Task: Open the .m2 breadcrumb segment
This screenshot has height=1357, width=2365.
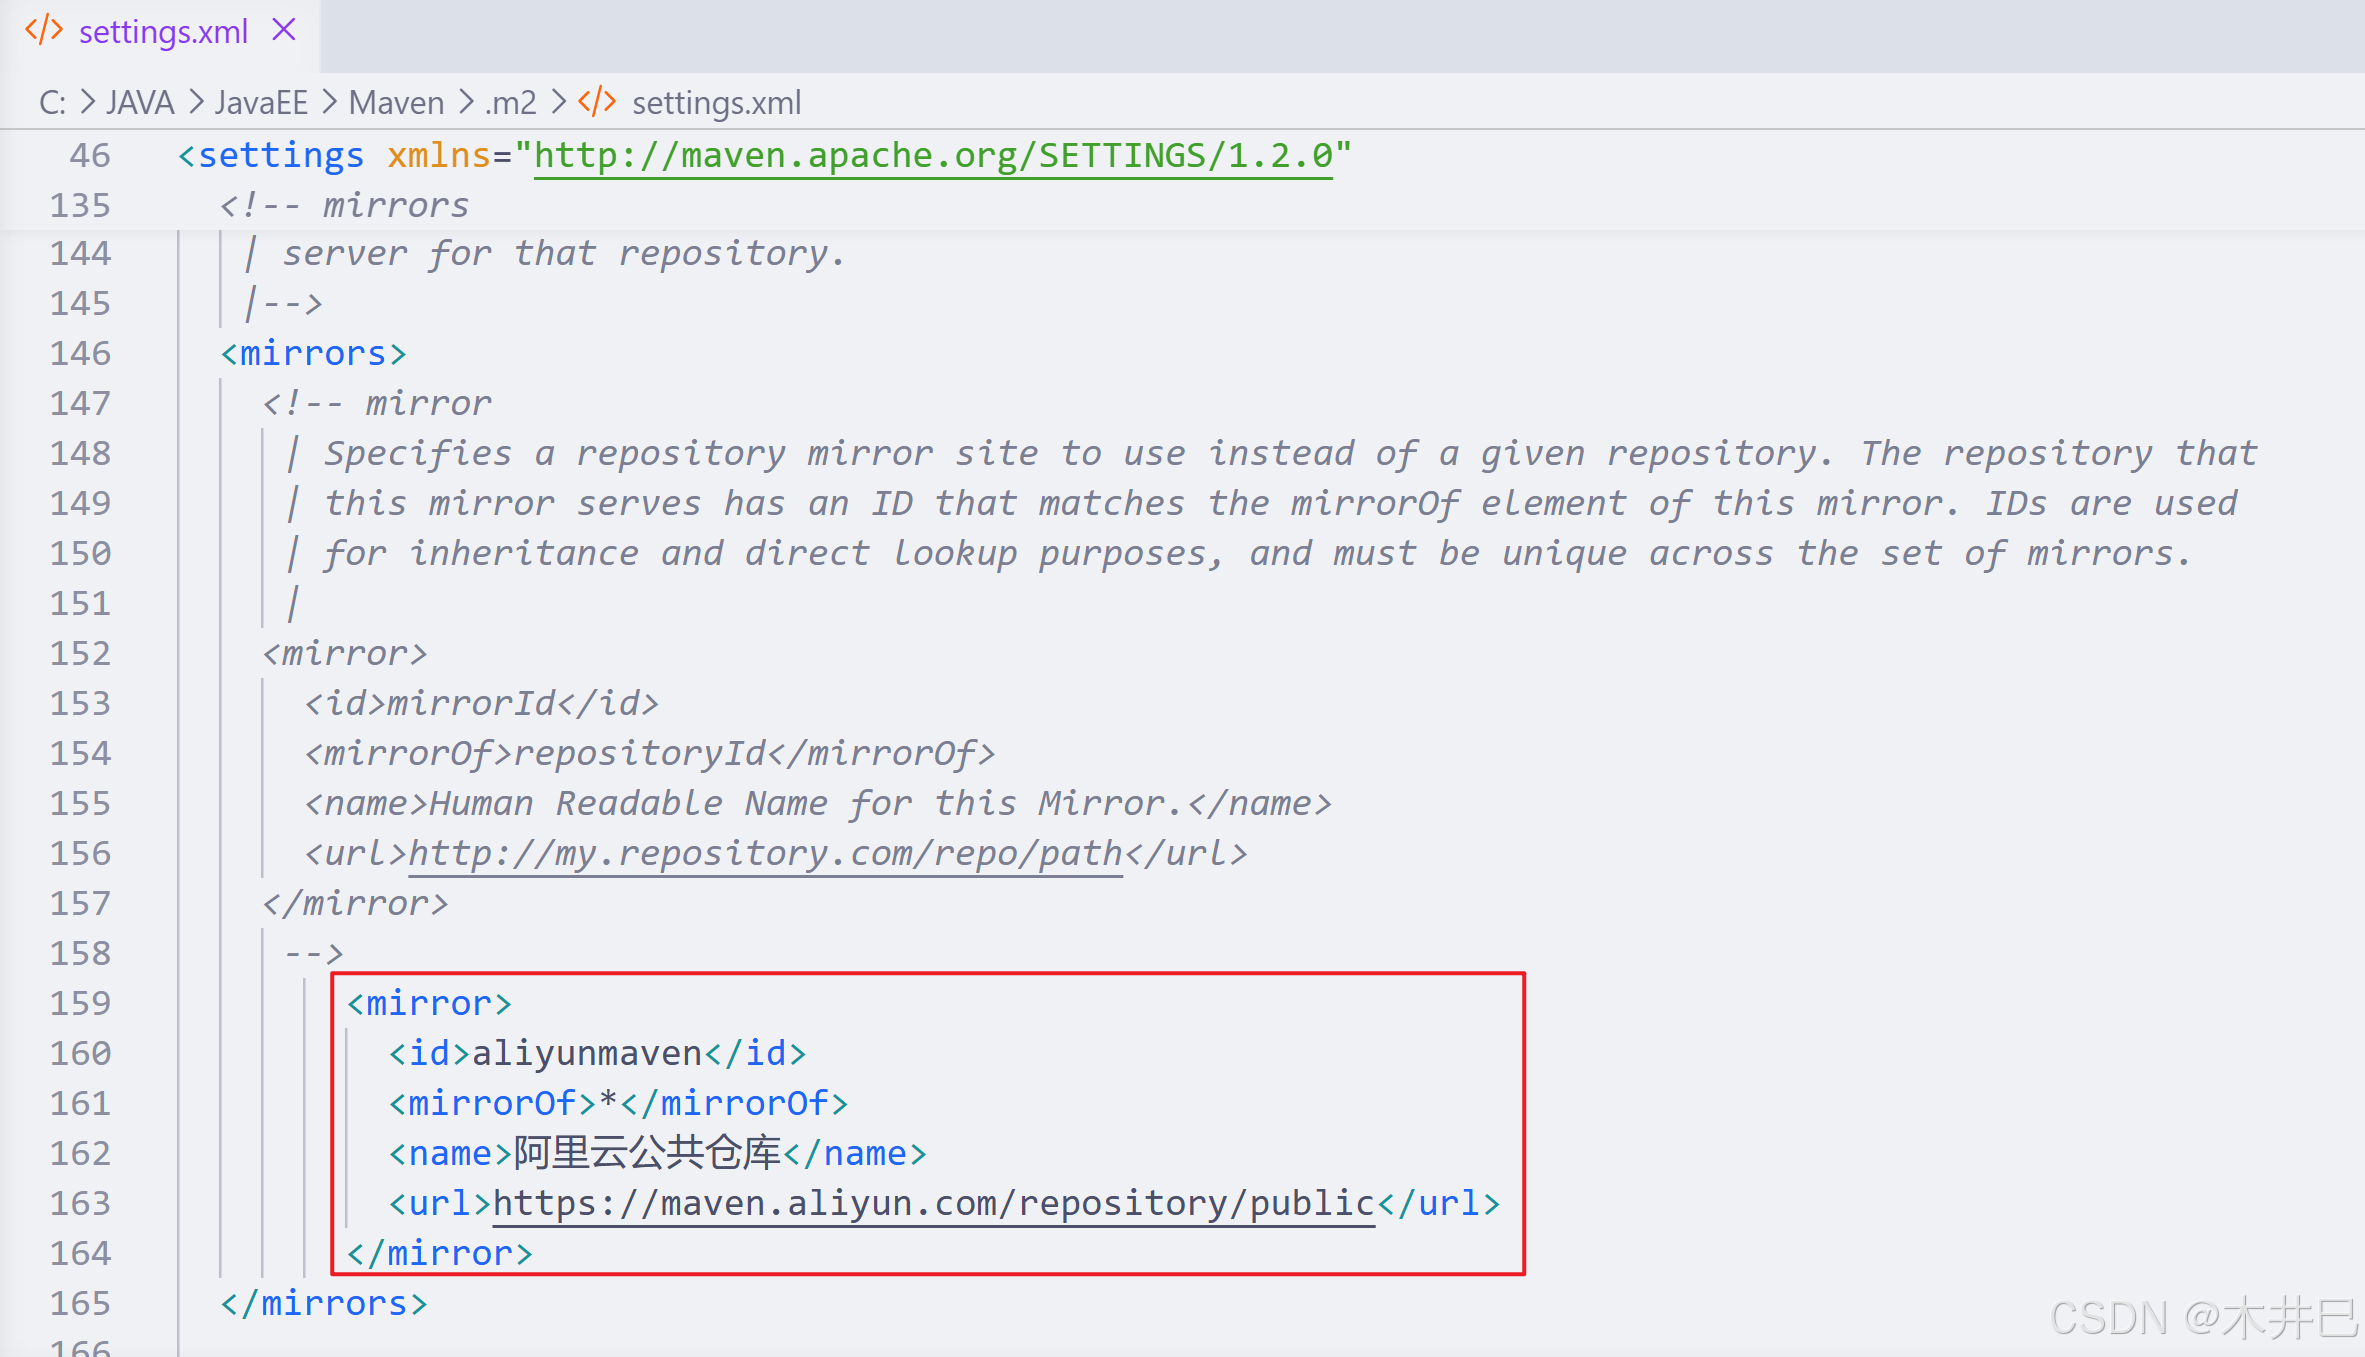Action: tap(511, 102)
